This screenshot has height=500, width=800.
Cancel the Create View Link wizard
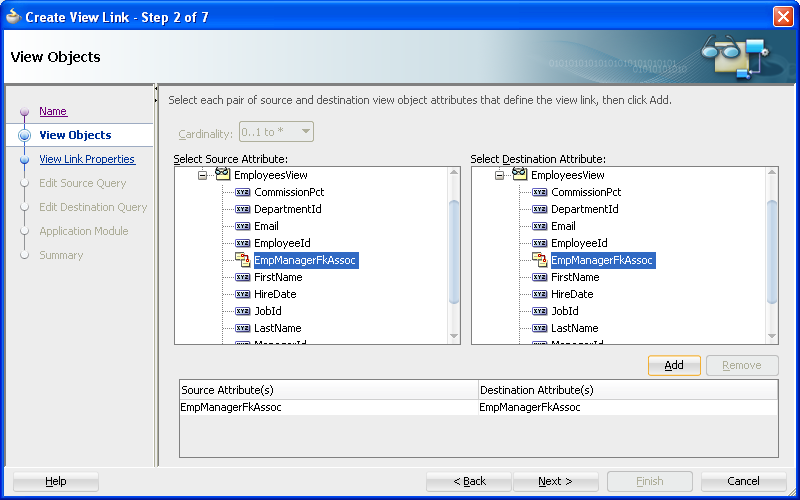click(743, 481)
